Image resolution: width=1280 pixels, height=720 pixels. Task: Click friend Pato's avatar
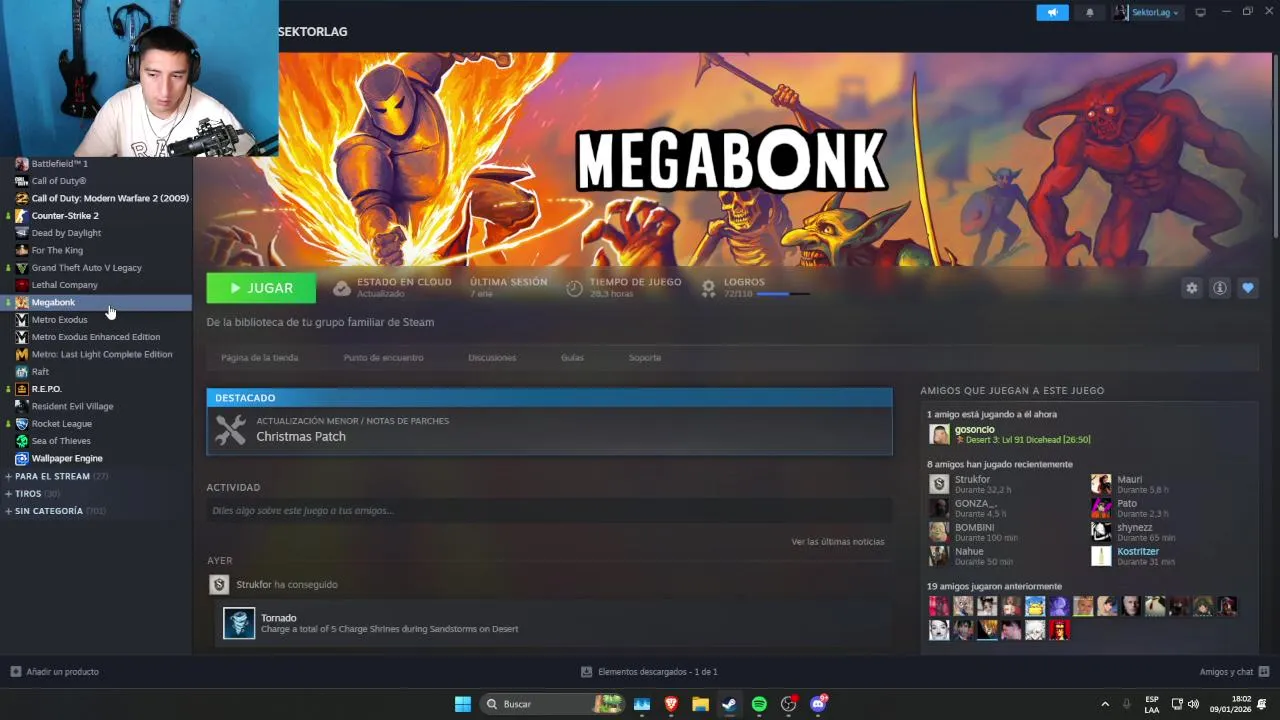click(x=1101, y=508)
